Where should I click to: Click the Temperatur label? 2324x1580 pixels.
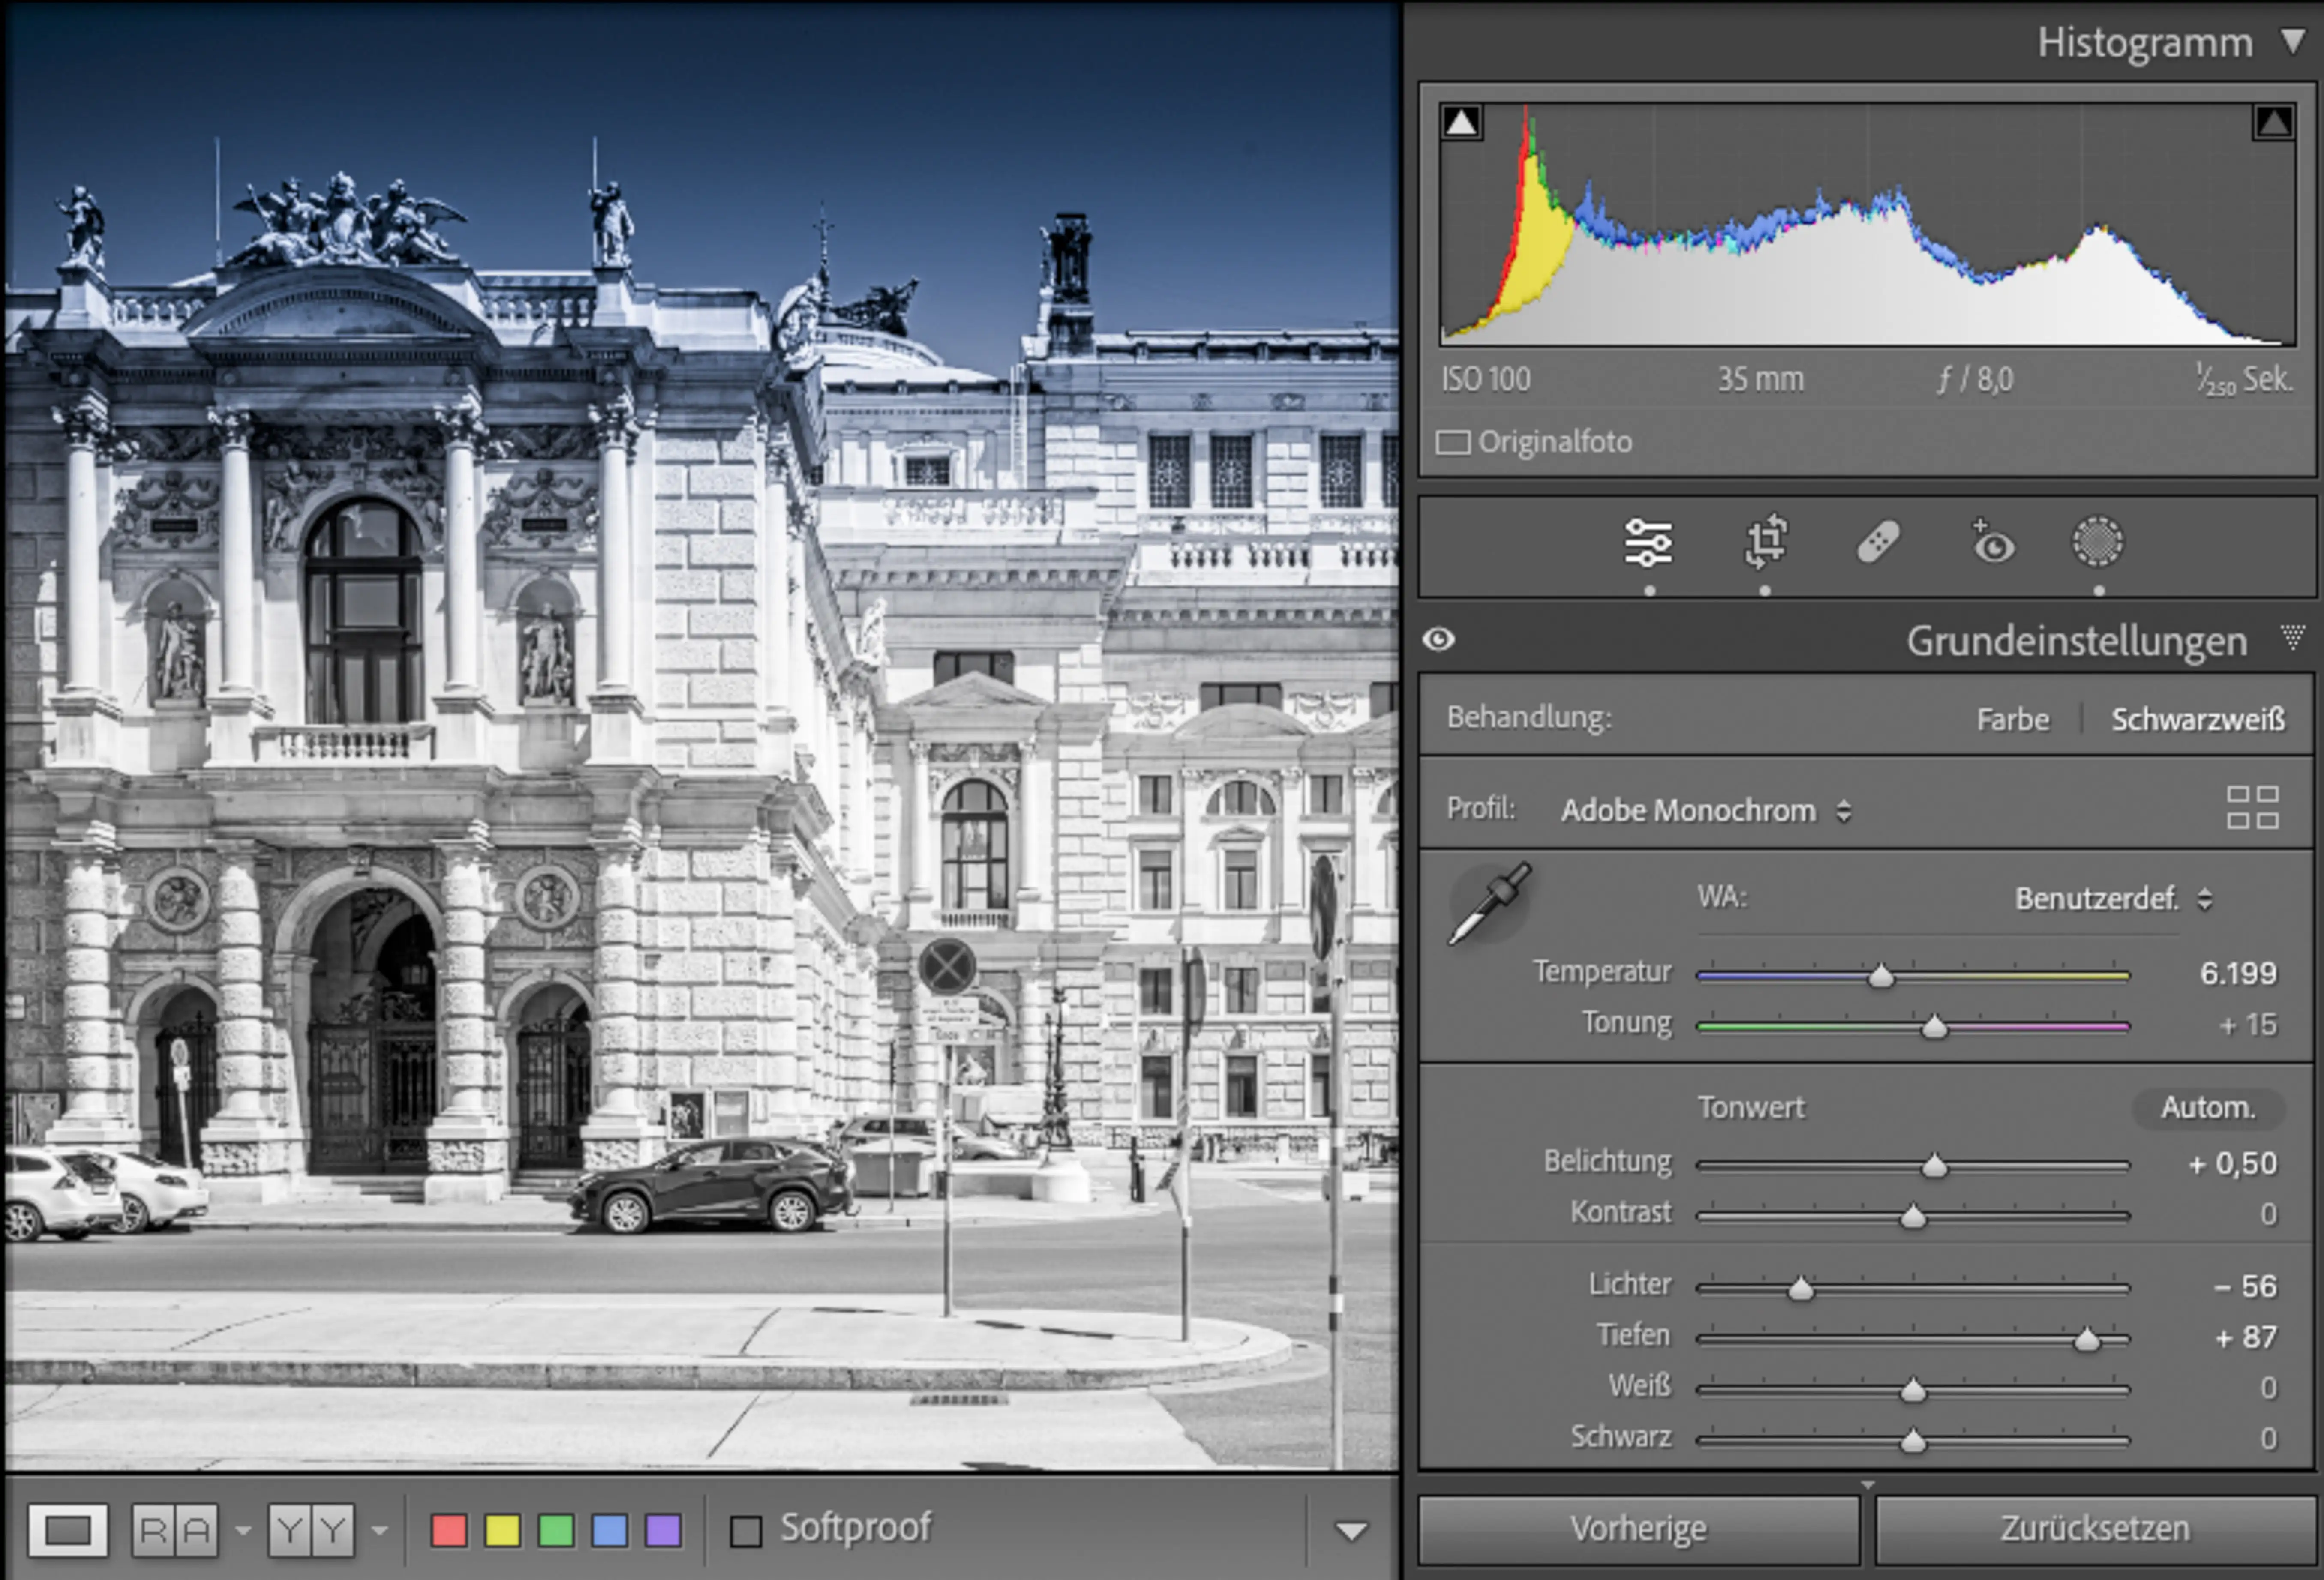[x=1602, y=971]
